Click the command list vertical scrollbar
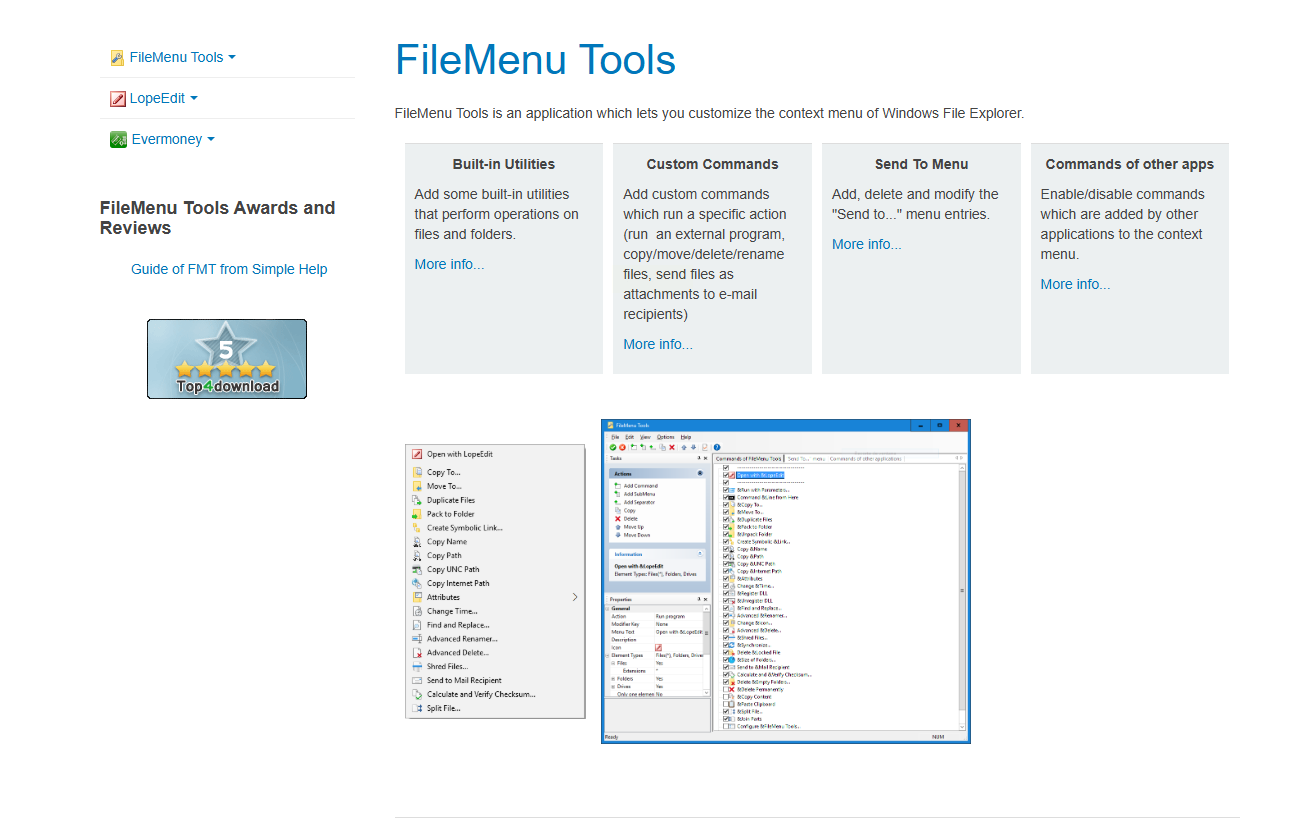 [962, 590]
